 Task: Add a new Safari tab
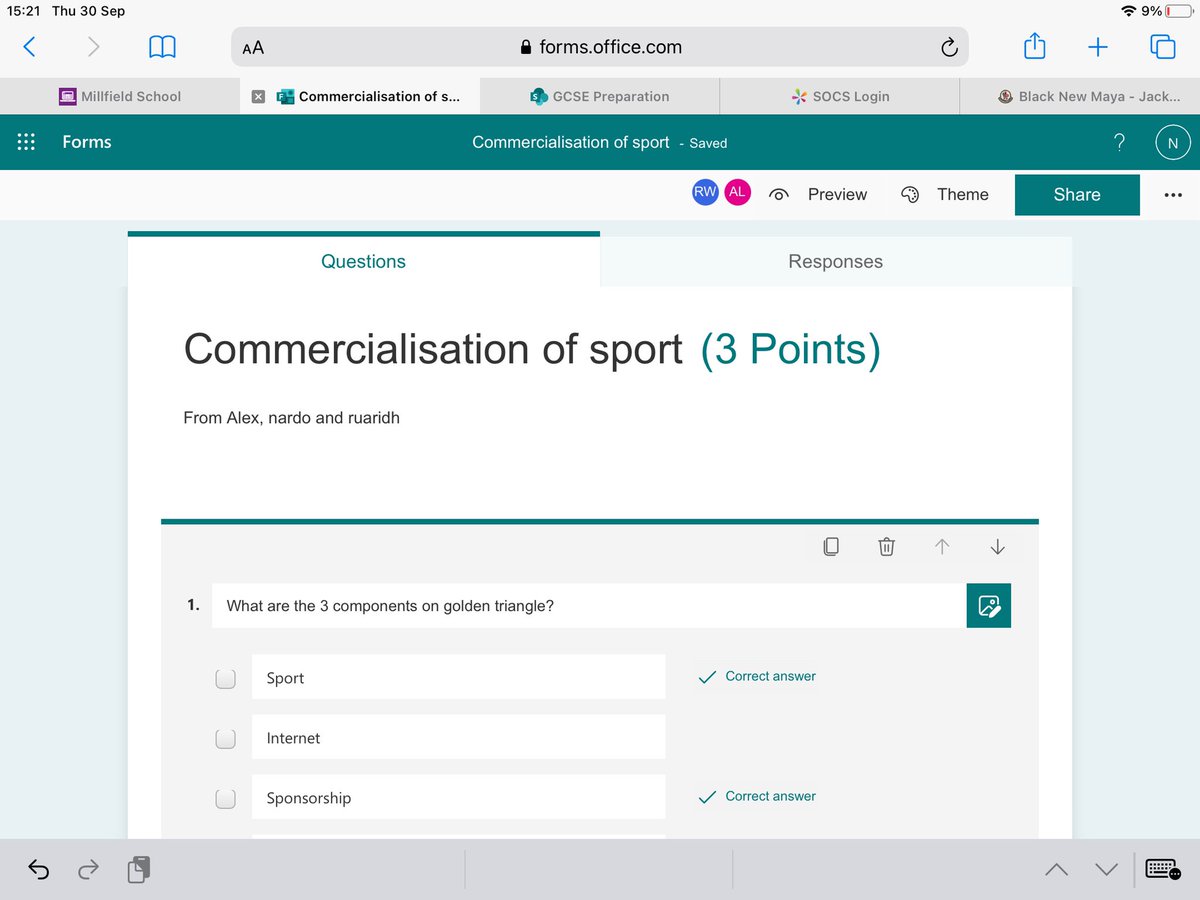(1097, 46)
